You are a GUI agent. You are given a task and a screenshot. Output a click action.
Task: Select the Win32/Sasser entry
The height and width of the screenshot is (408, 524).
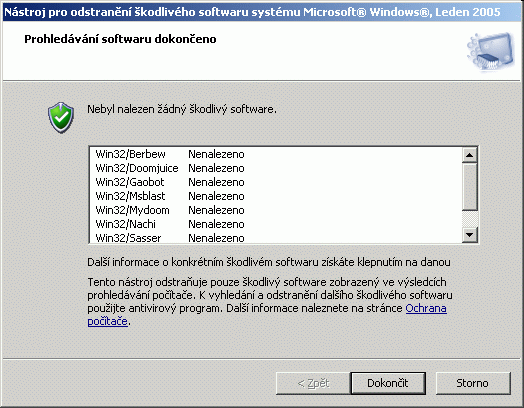[x=128, y=238]
